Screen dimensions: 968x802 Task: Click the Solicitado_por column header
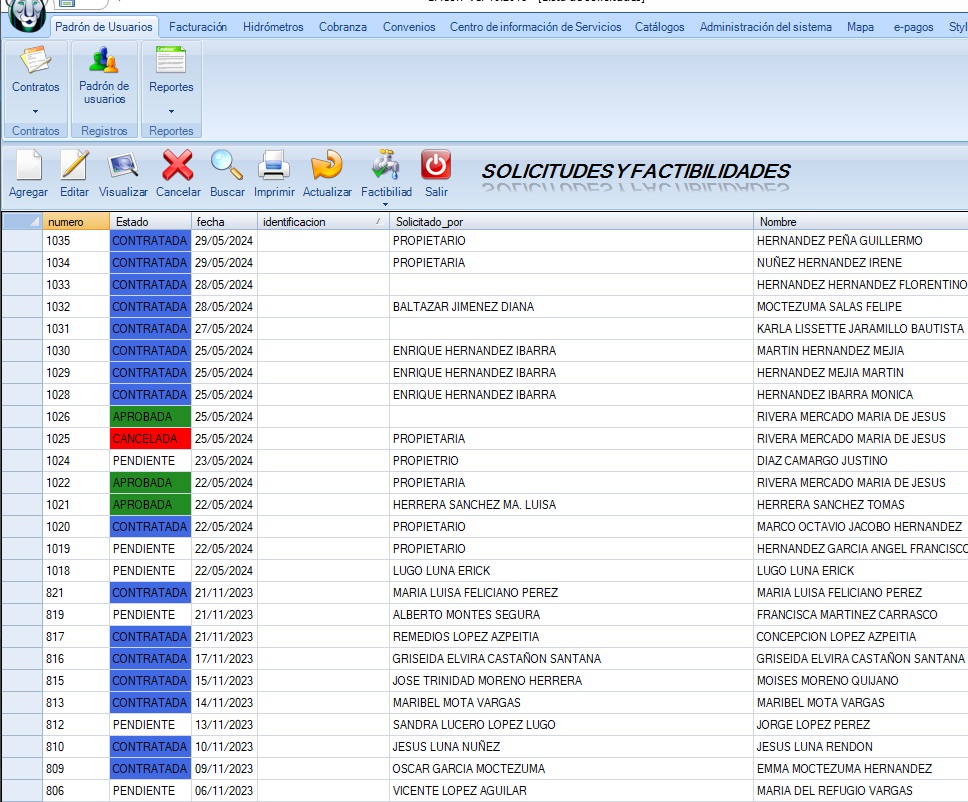pos(570,222)
